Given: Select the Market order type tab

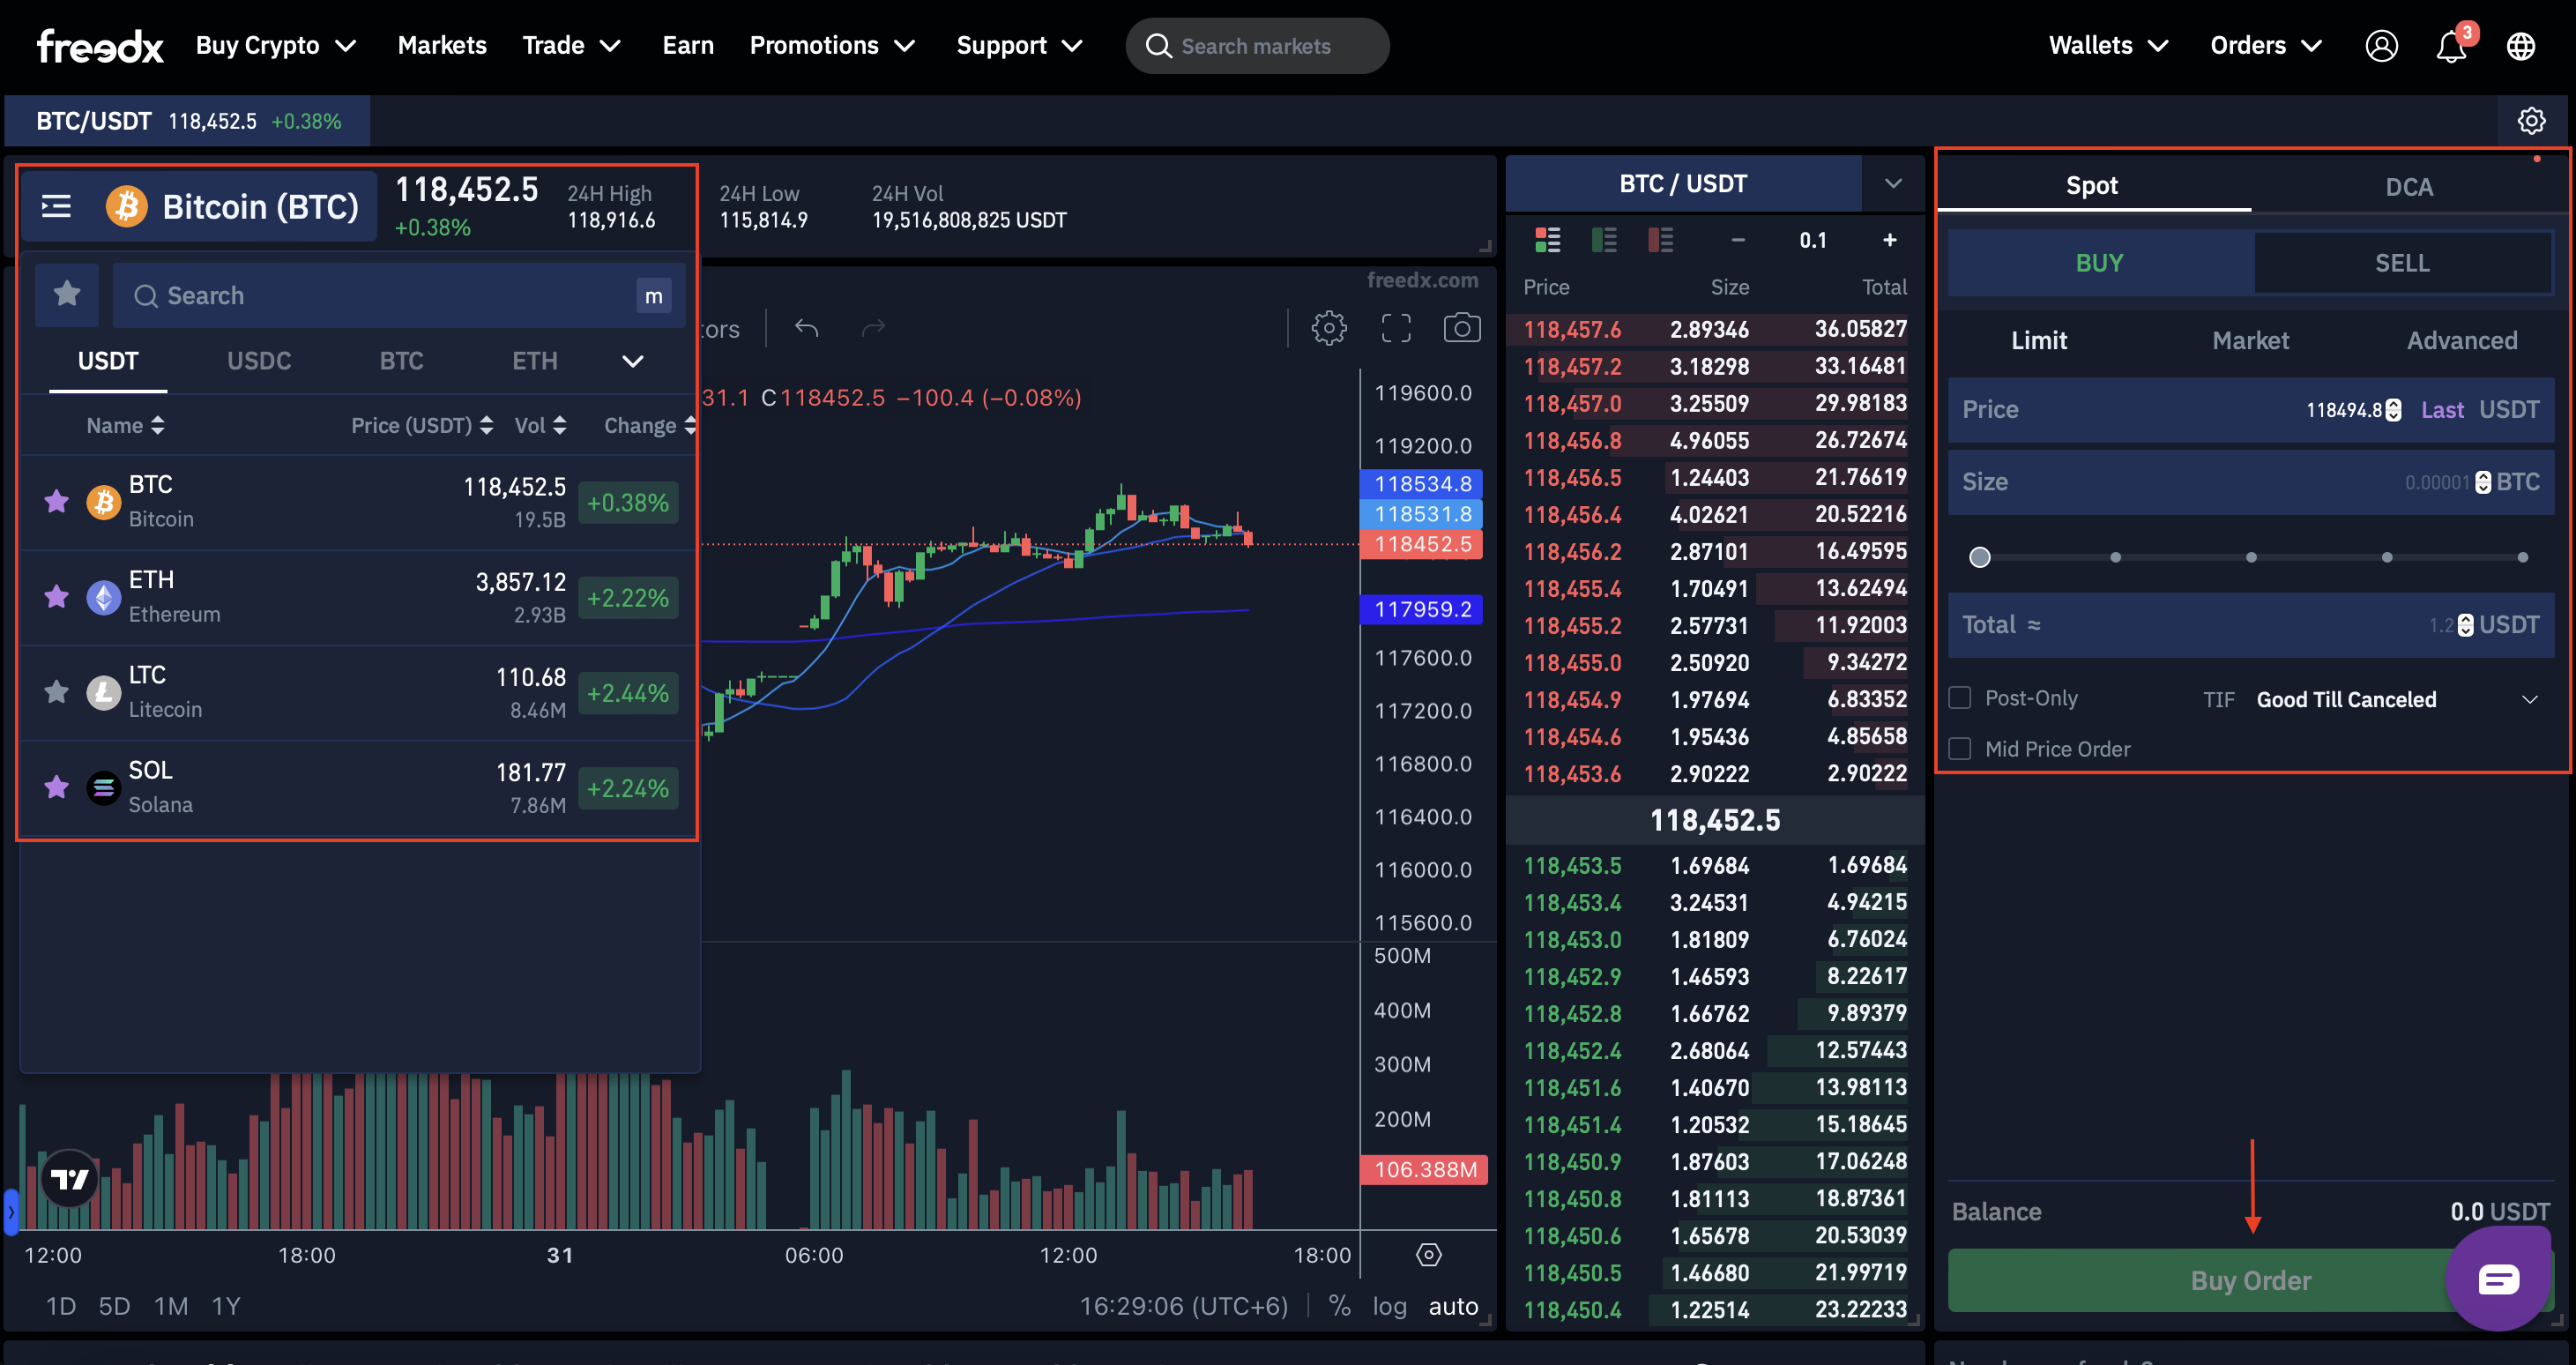Looking at the screenshot, I should (x=2250, y=341).
